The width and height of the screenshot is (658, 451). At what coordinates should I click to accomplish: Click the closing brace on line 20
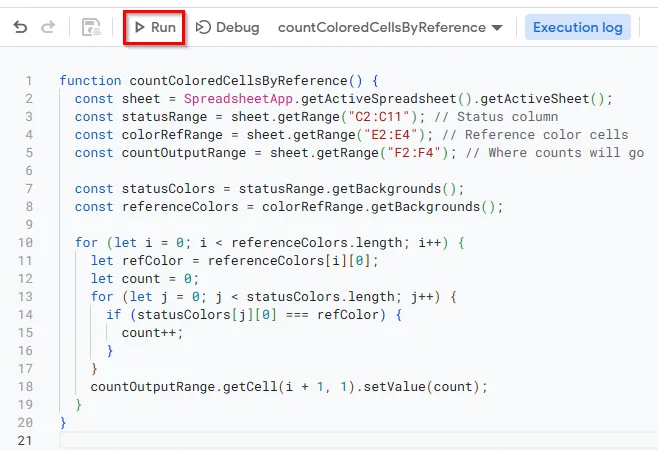pyautogui.click(x=63, y=422)
